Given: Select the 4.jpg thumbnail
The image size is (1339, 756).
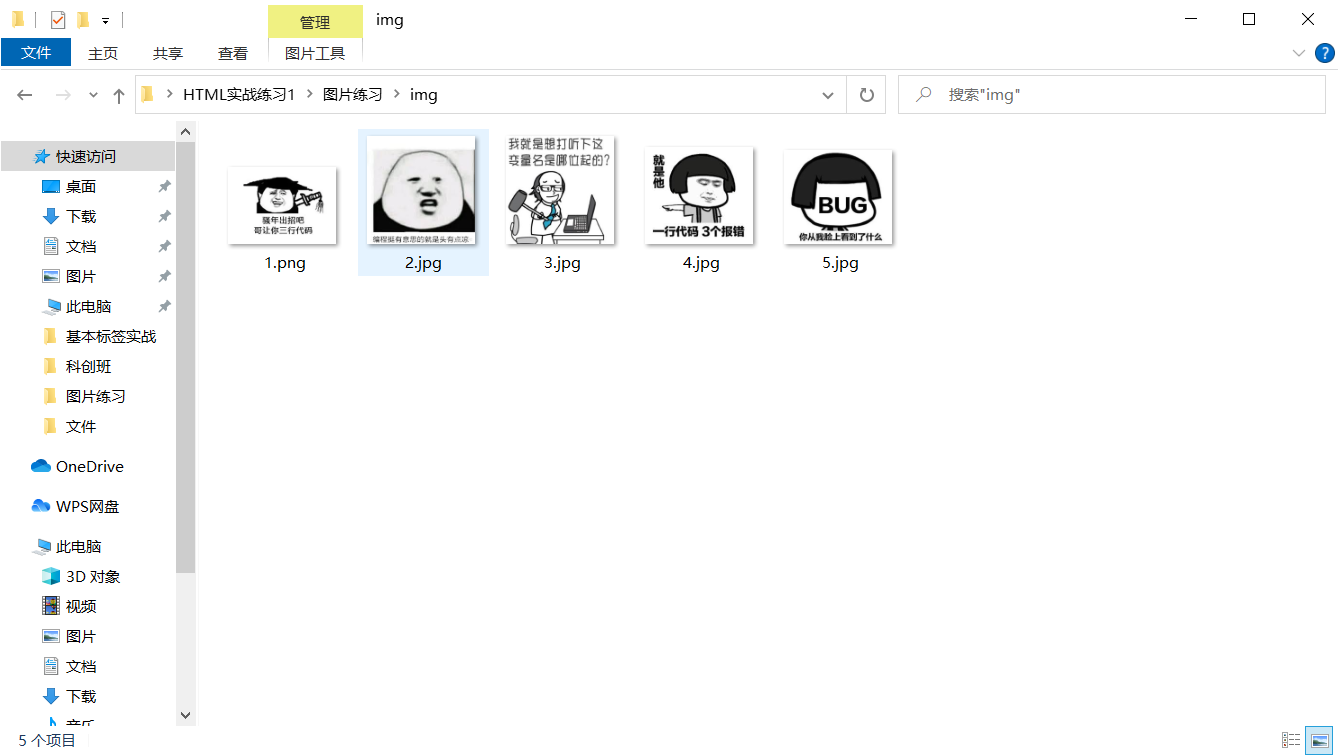Looking at the screenshot, I should pyautogui.click(x=699, y=196).
